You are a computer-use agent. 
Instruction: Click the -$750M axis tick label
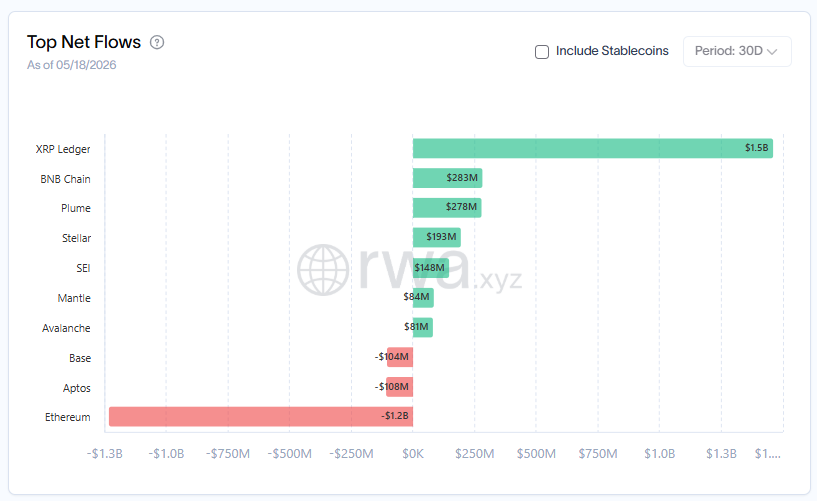[228, 454]
